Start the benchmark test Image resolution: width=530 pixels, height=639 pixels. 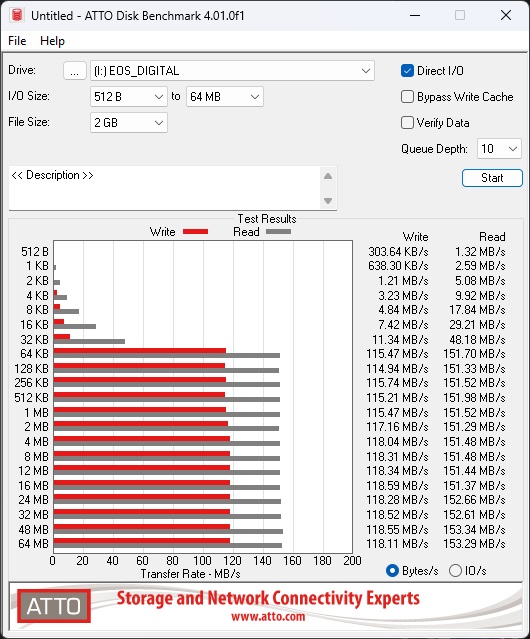(x=492, y=178)
